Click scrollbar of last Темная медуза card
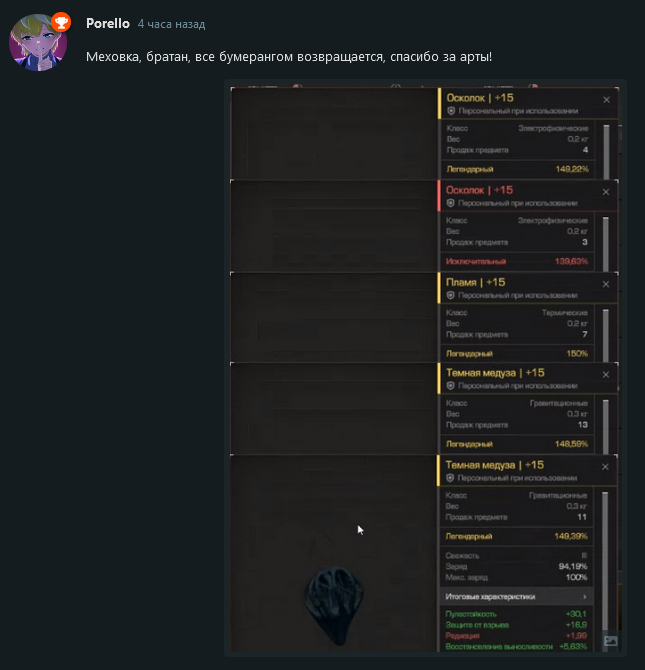This screenshot has width=645, height=670. [605, 562]
